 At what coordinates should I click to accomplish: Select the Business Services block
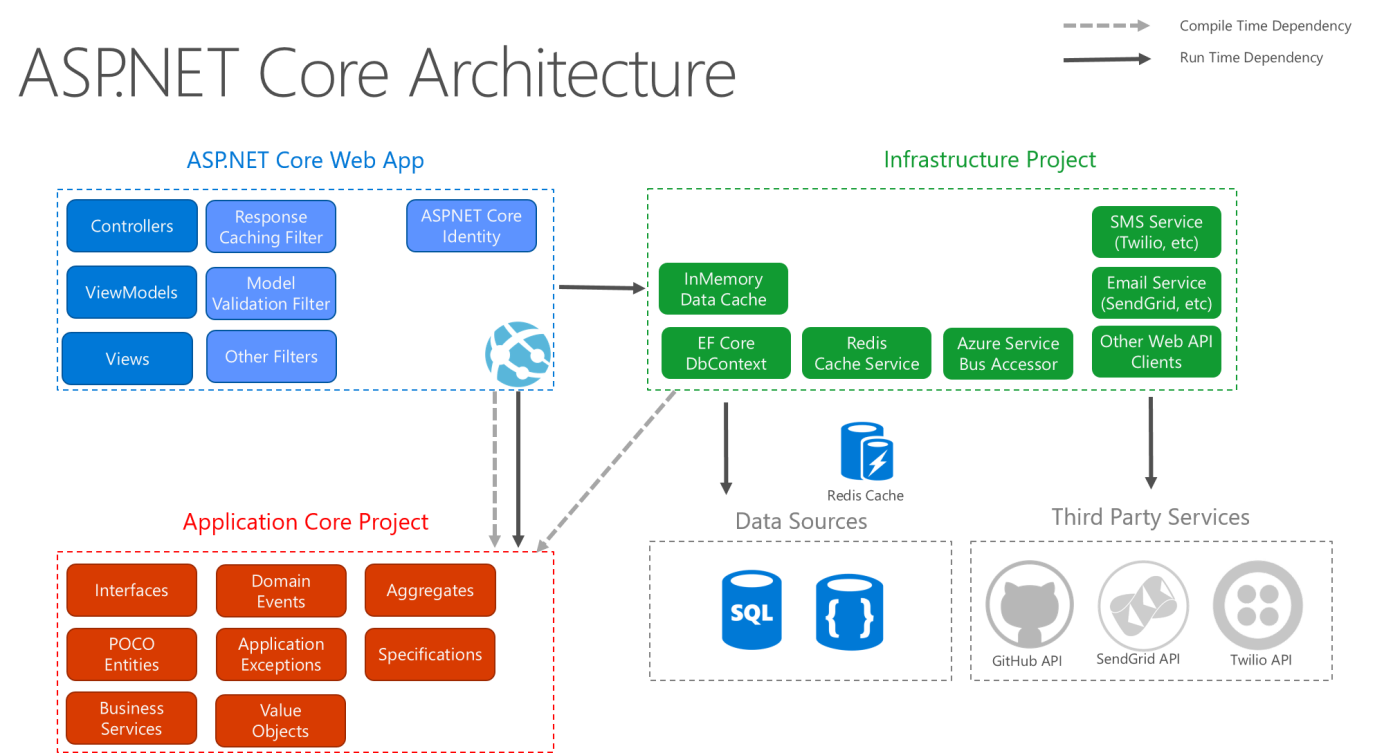131,717
